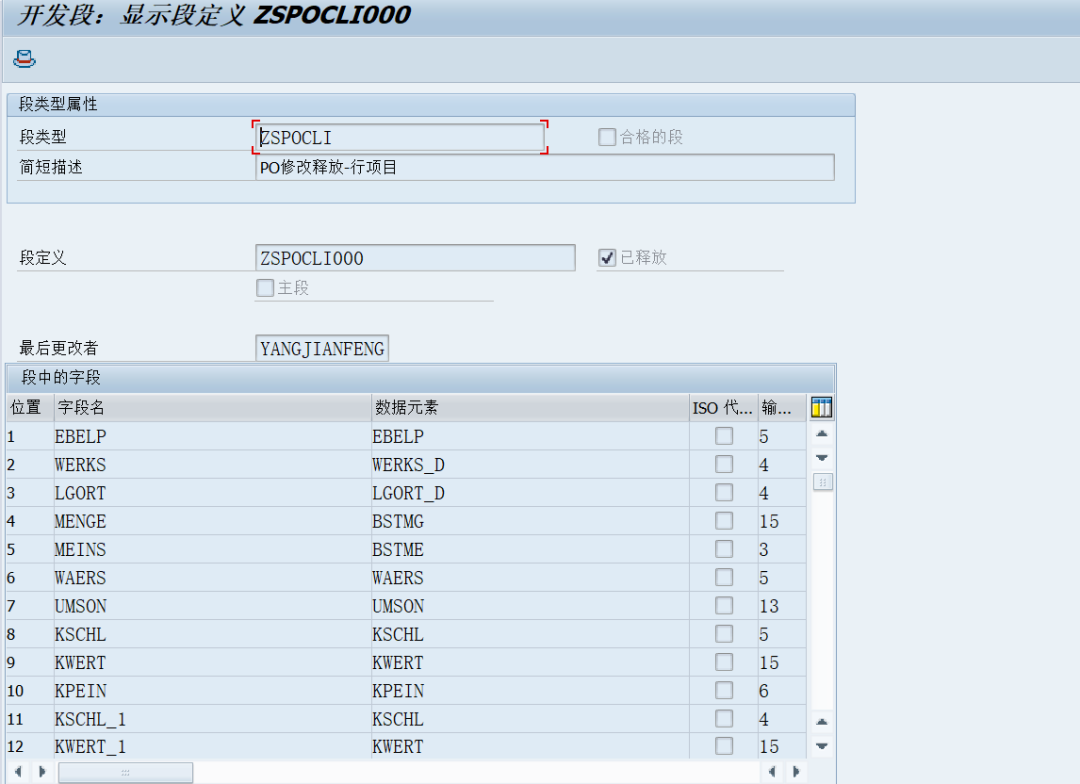Select field name cell KWERT_1
Screen dimensions: 1080x784
pos(212,746)
